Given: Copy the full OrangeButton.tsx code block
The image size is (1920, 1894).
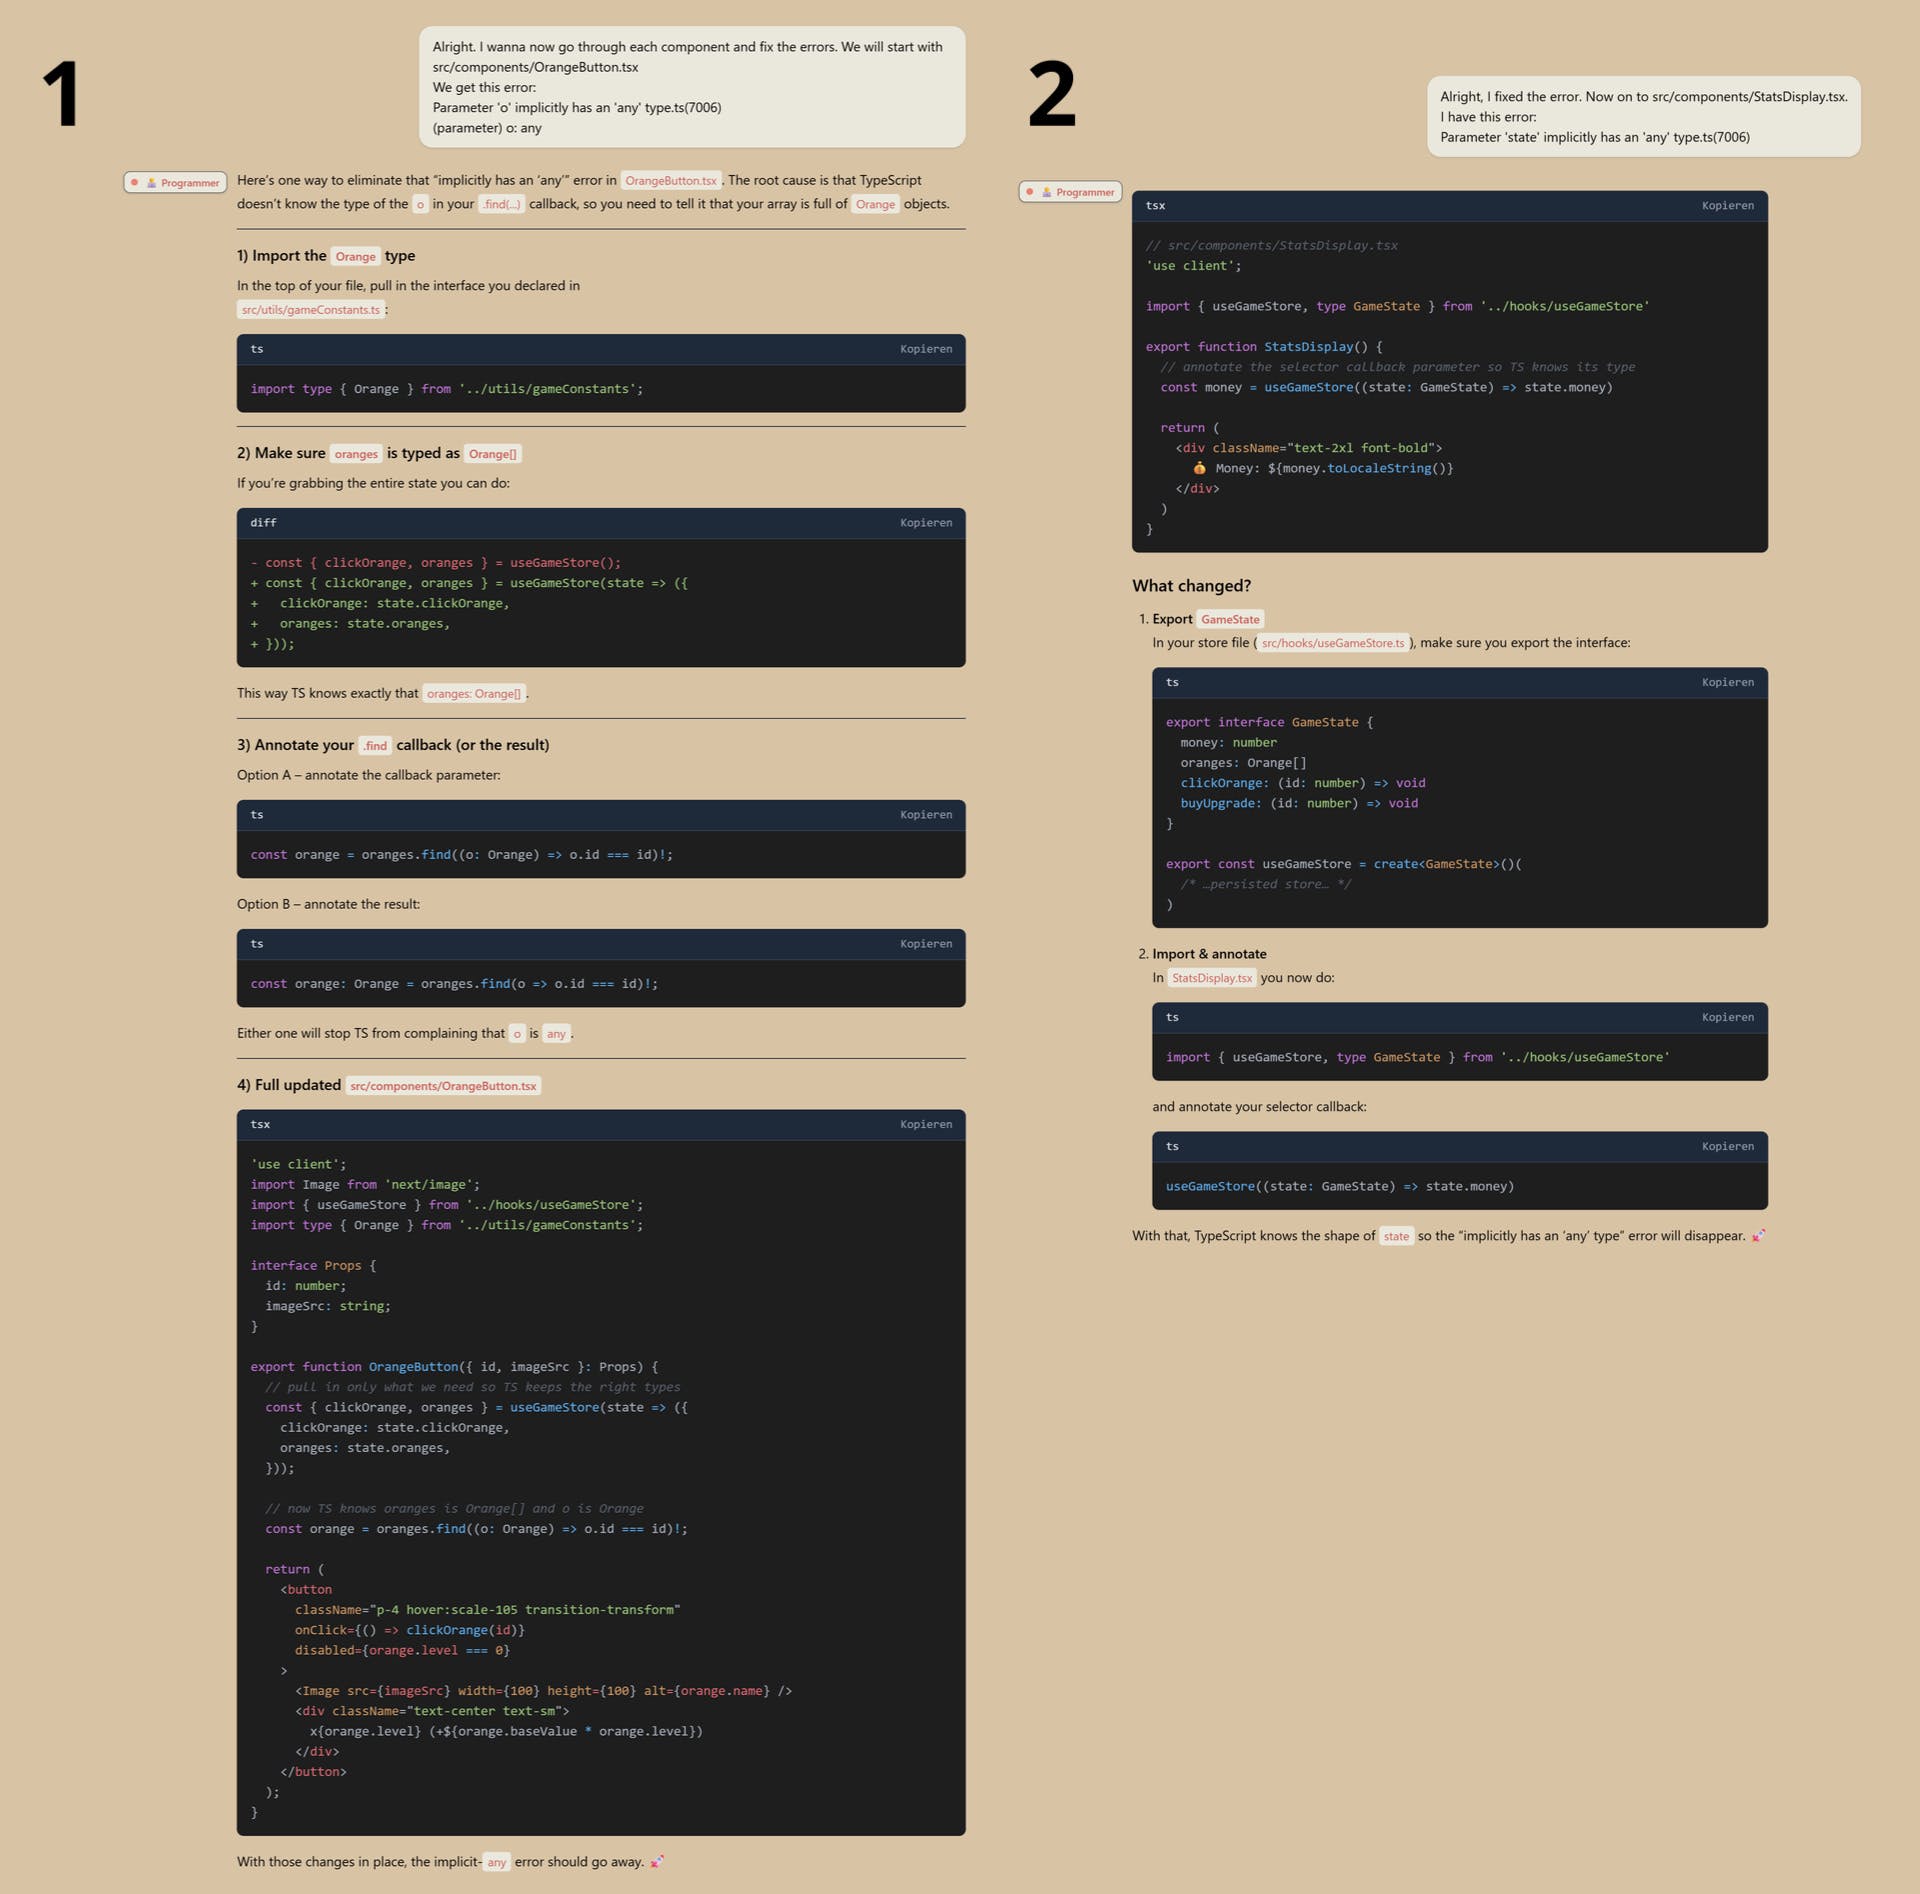Looking at the screenshot, I should pyautogui.click(x=925, y=1124).
